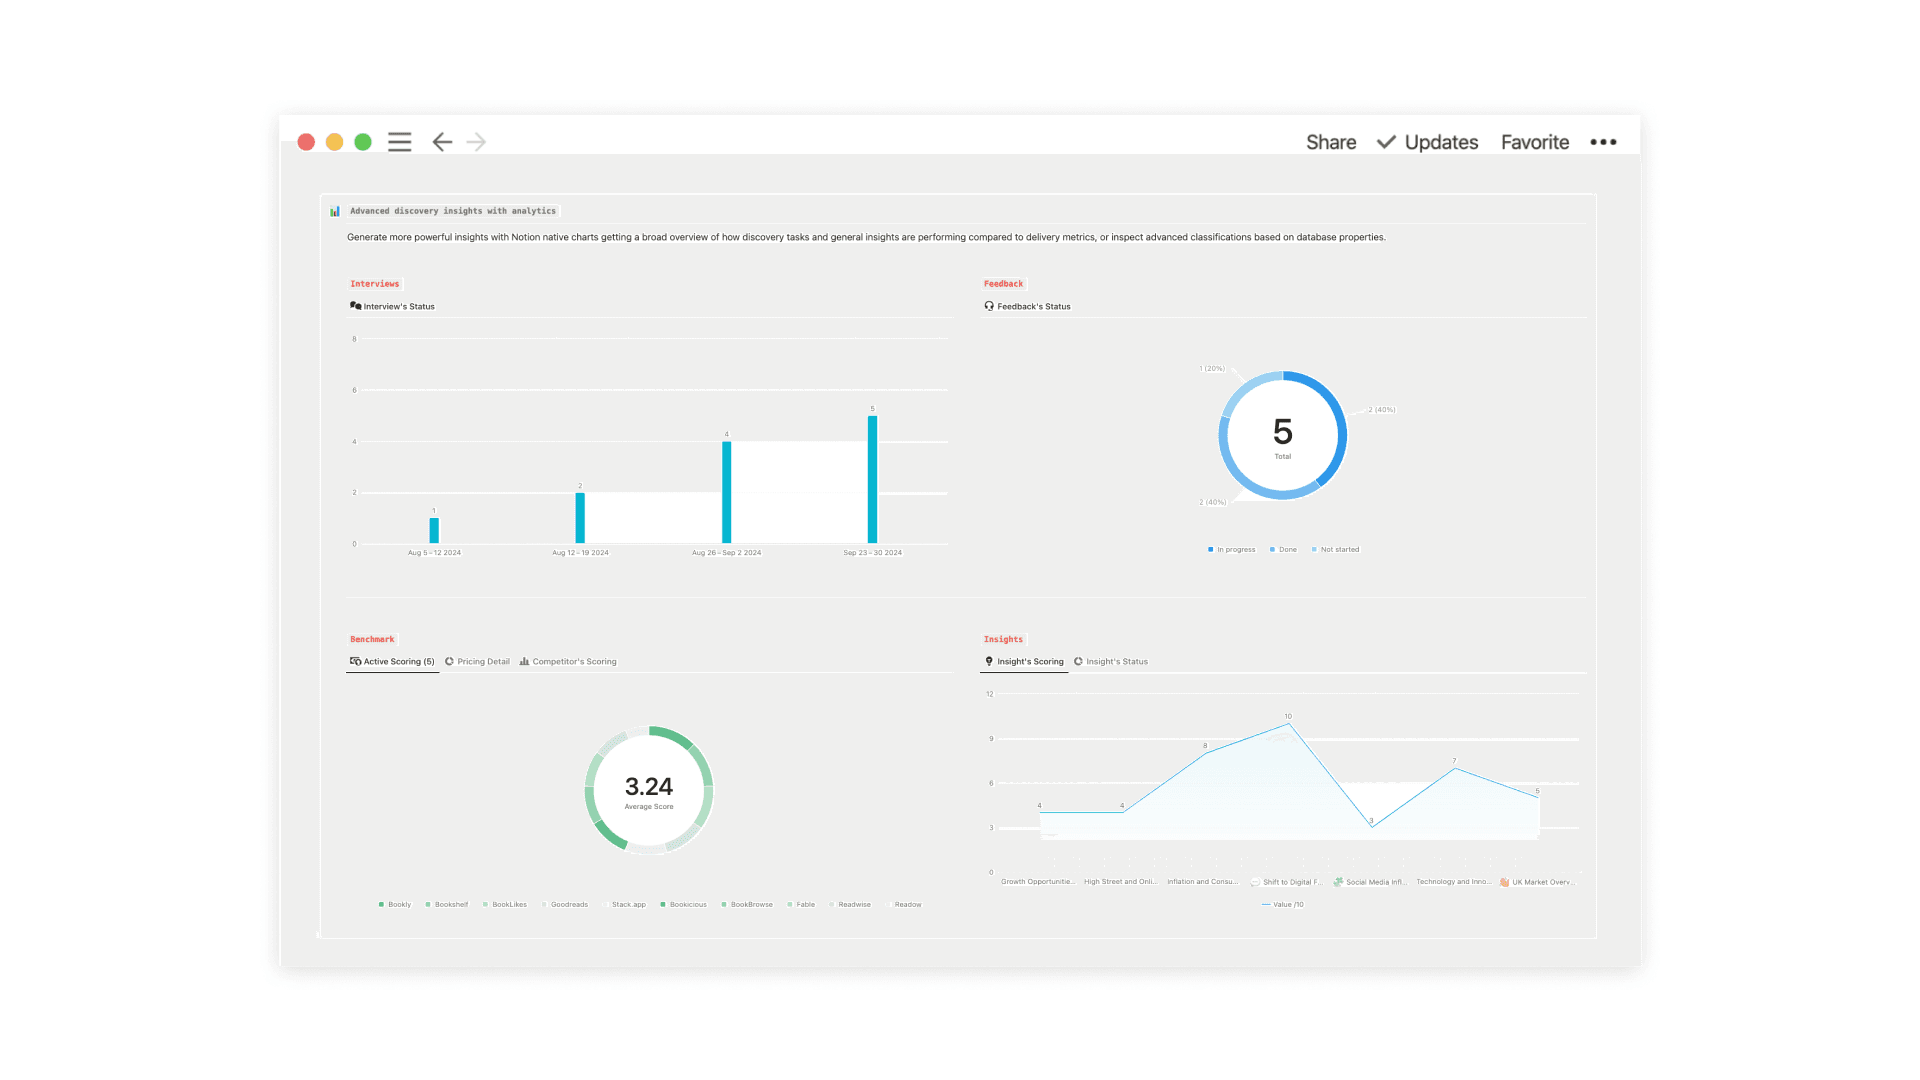Open the sidebar hamburger menu

[x=400, y=142]
